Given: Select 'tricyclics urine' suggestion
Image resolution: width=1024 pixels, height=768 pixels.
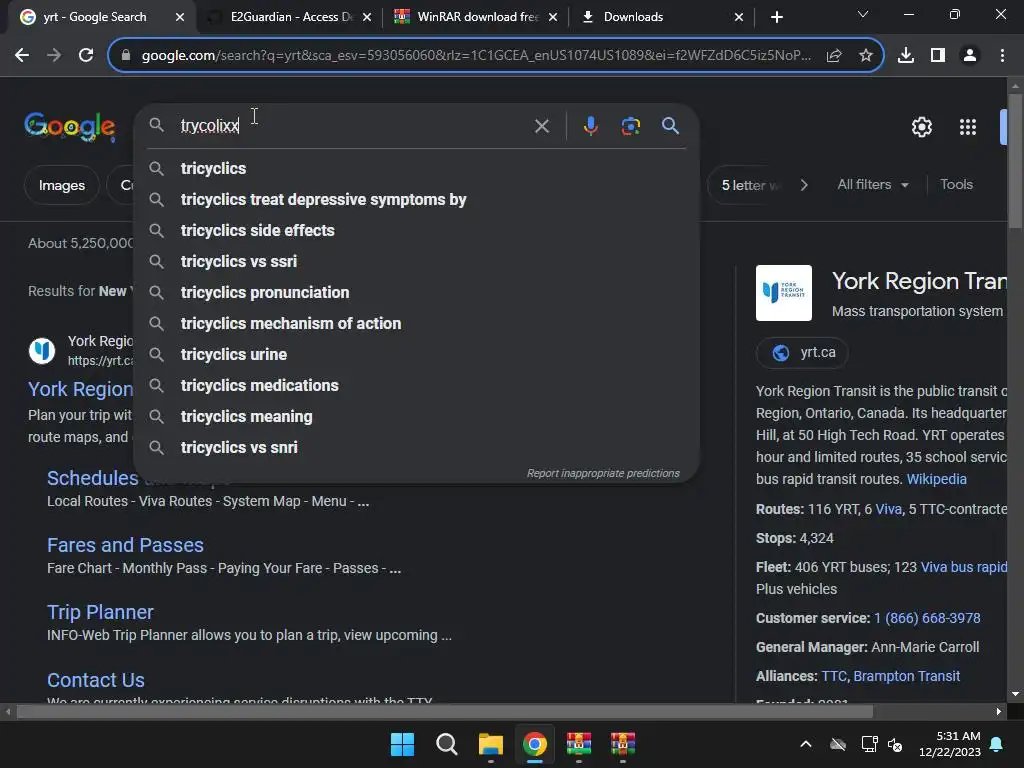Looking at the screenshot, I should tap(417, 355).
